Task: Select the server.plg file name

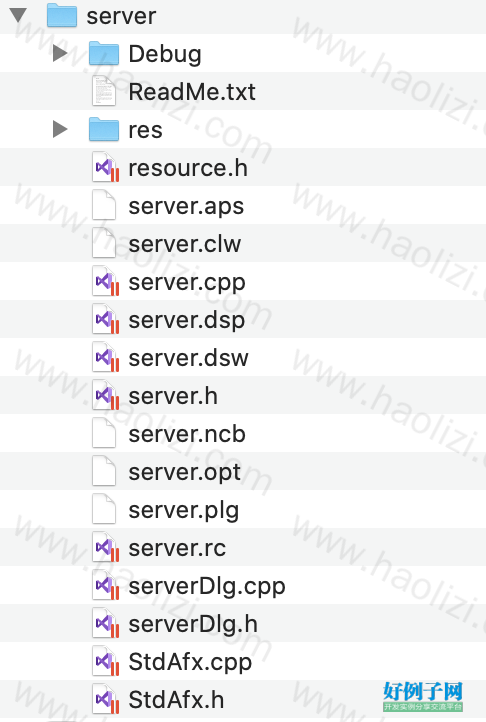Action: (183, 511)
